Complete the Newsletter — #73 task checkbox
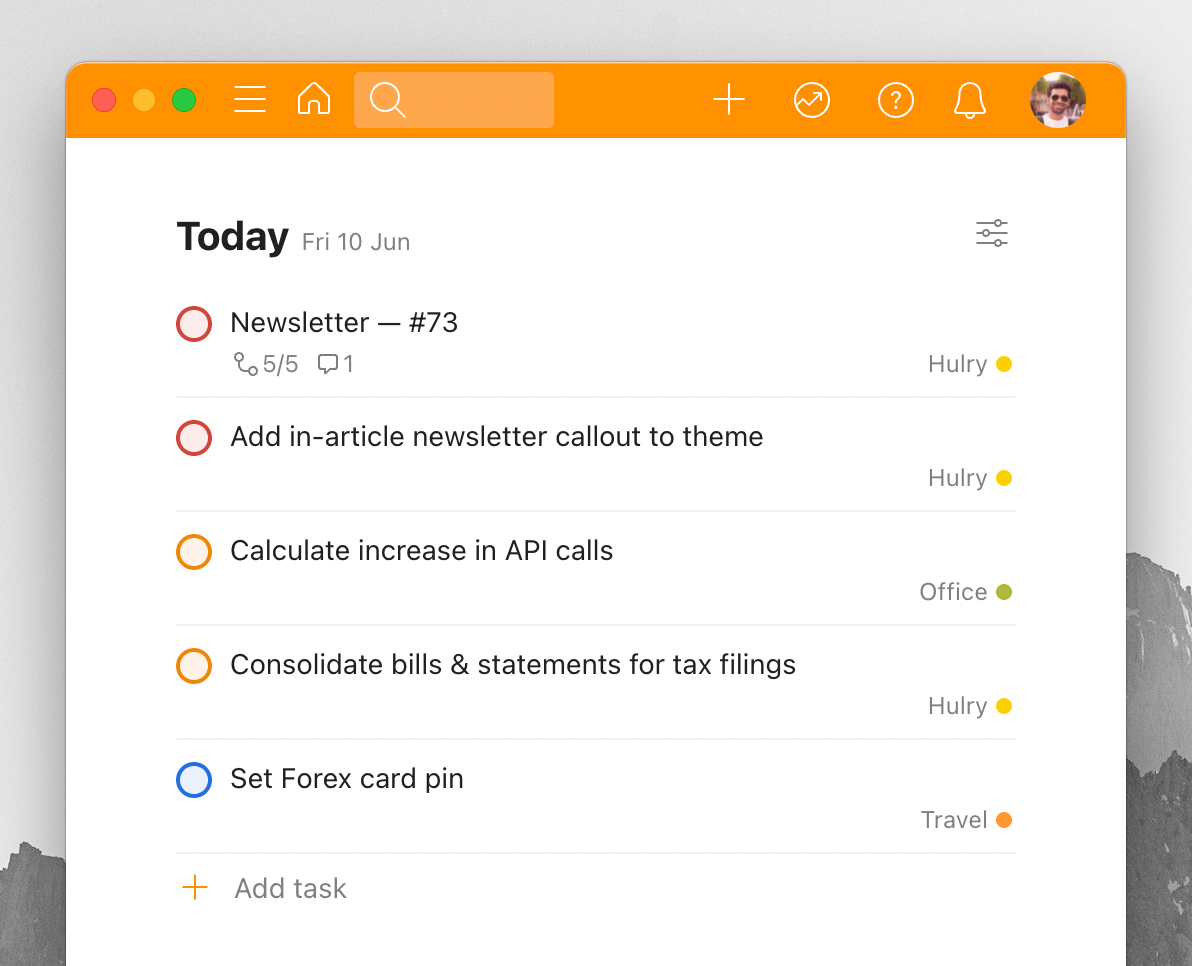The image size is (1192, 966). (194, 324)
